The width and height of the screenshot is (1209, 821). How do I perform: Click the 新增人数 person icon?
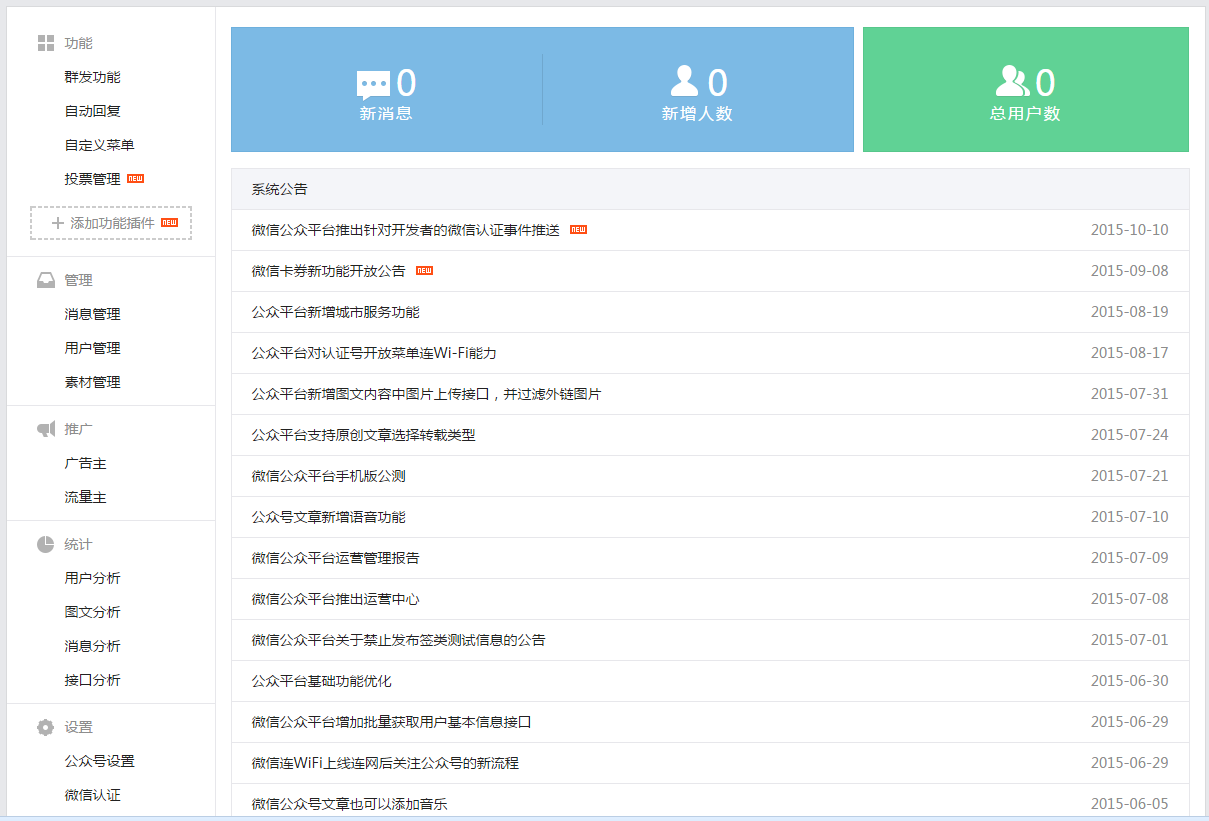pyautogui.click(x=684, y=80)
